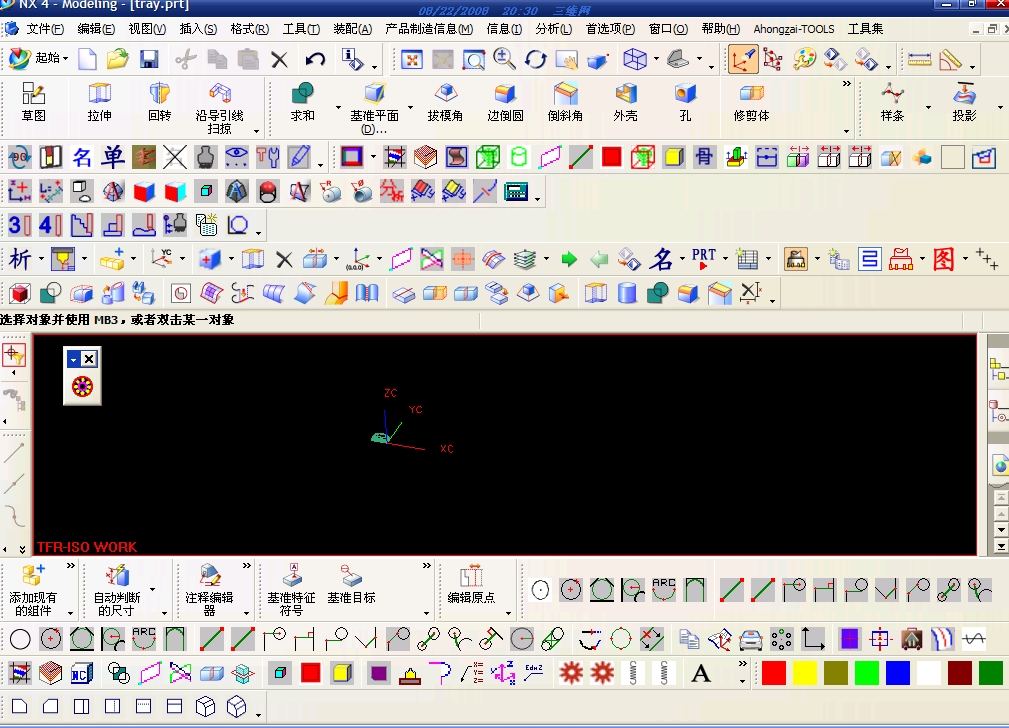Open the floating toolbar dropdown arrow
This screenshot has width=1009, height=728.
[x=73, y=359]
